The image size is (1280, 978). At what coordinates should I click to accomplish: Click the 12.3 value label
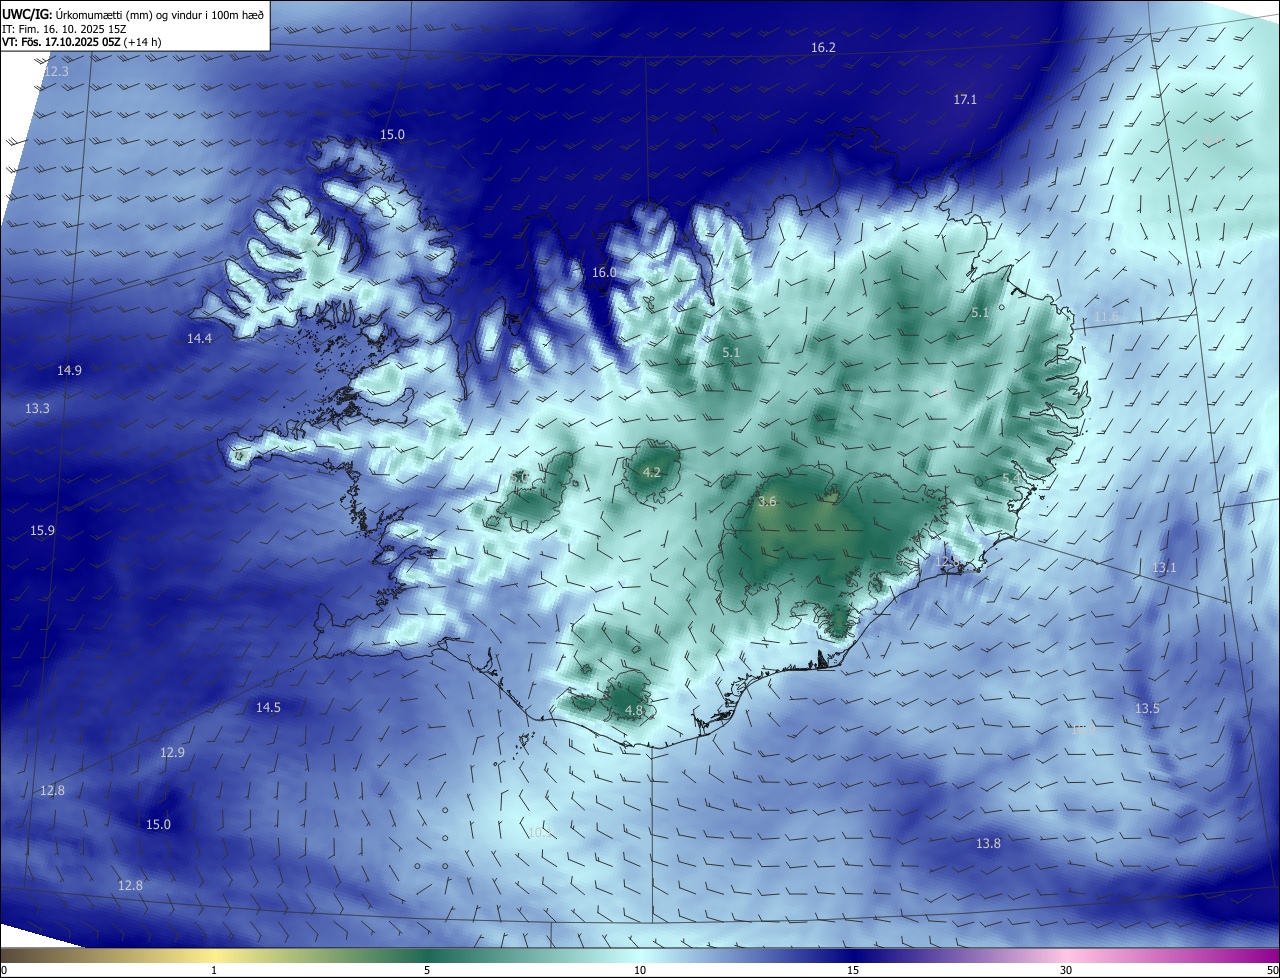click(x=56, y=72)
